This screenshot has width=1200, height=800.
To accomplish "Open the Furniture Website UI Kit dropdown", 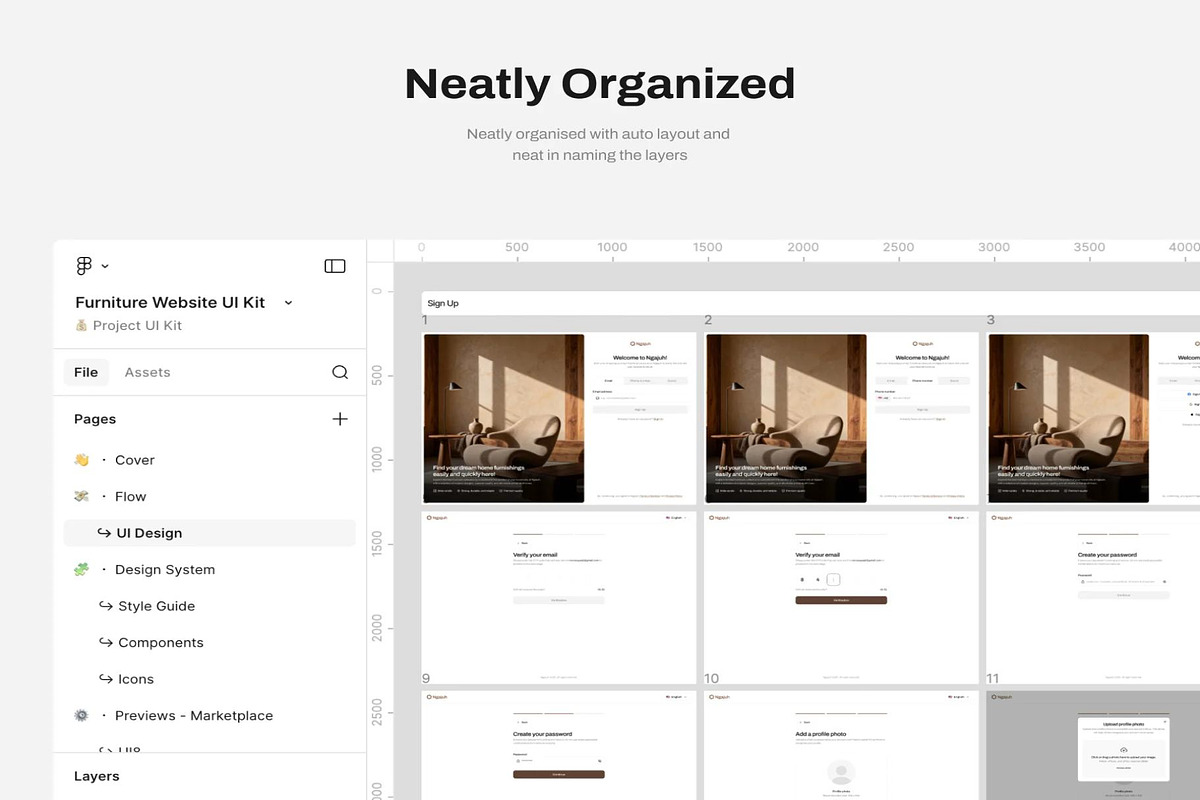I will 288,302.
